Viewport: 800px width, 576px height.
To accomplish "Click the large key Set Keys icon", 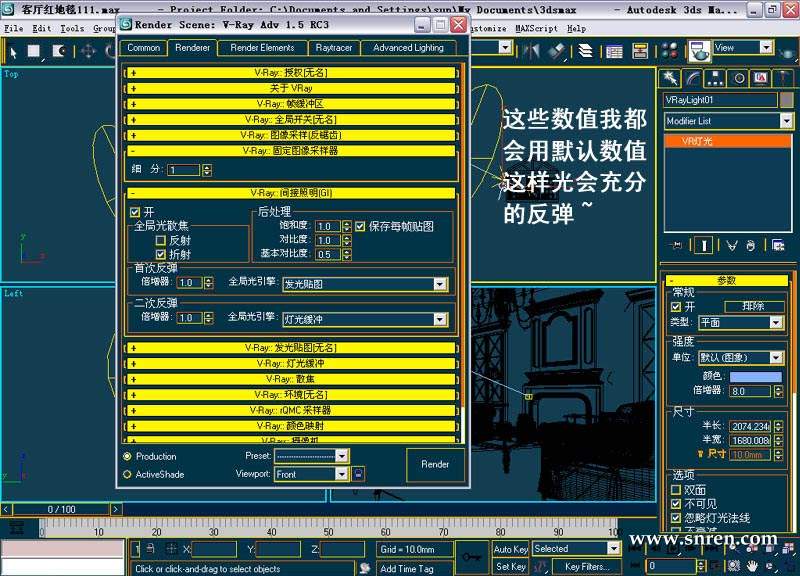I will 471,557.
